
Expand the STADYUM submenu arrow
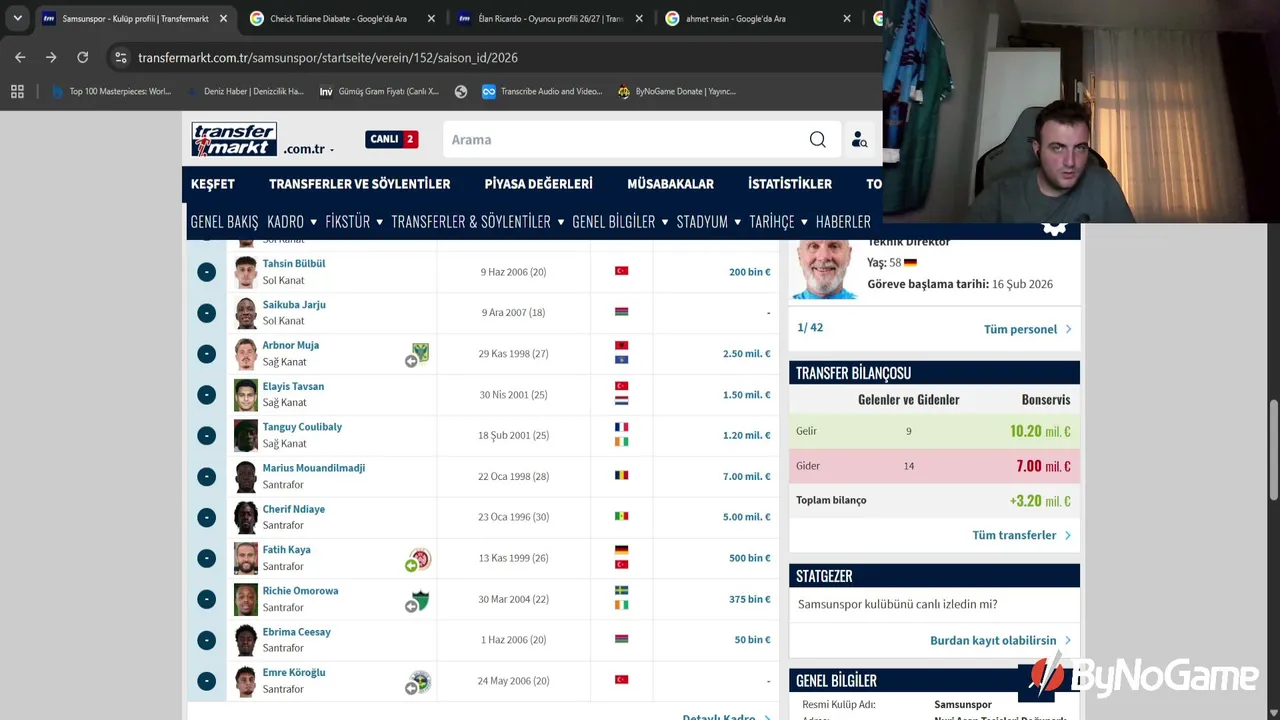pos(737,222)
